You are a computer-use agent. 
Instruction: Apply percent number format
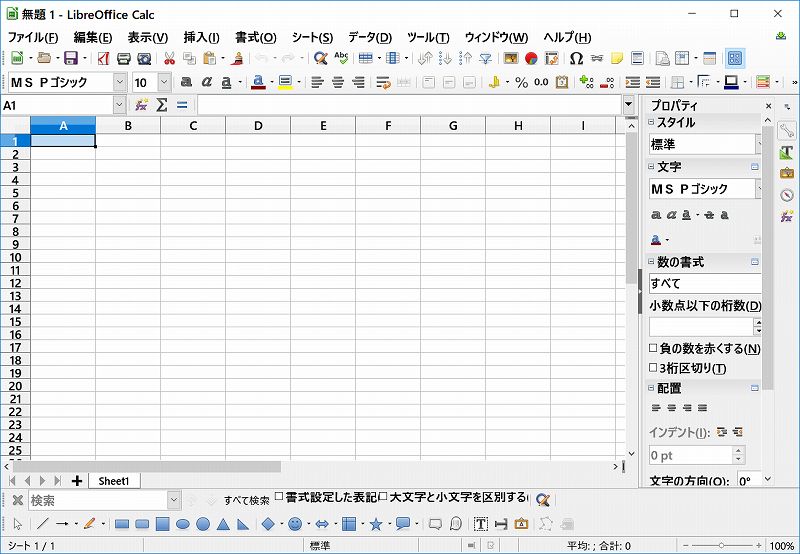(521, 83)
